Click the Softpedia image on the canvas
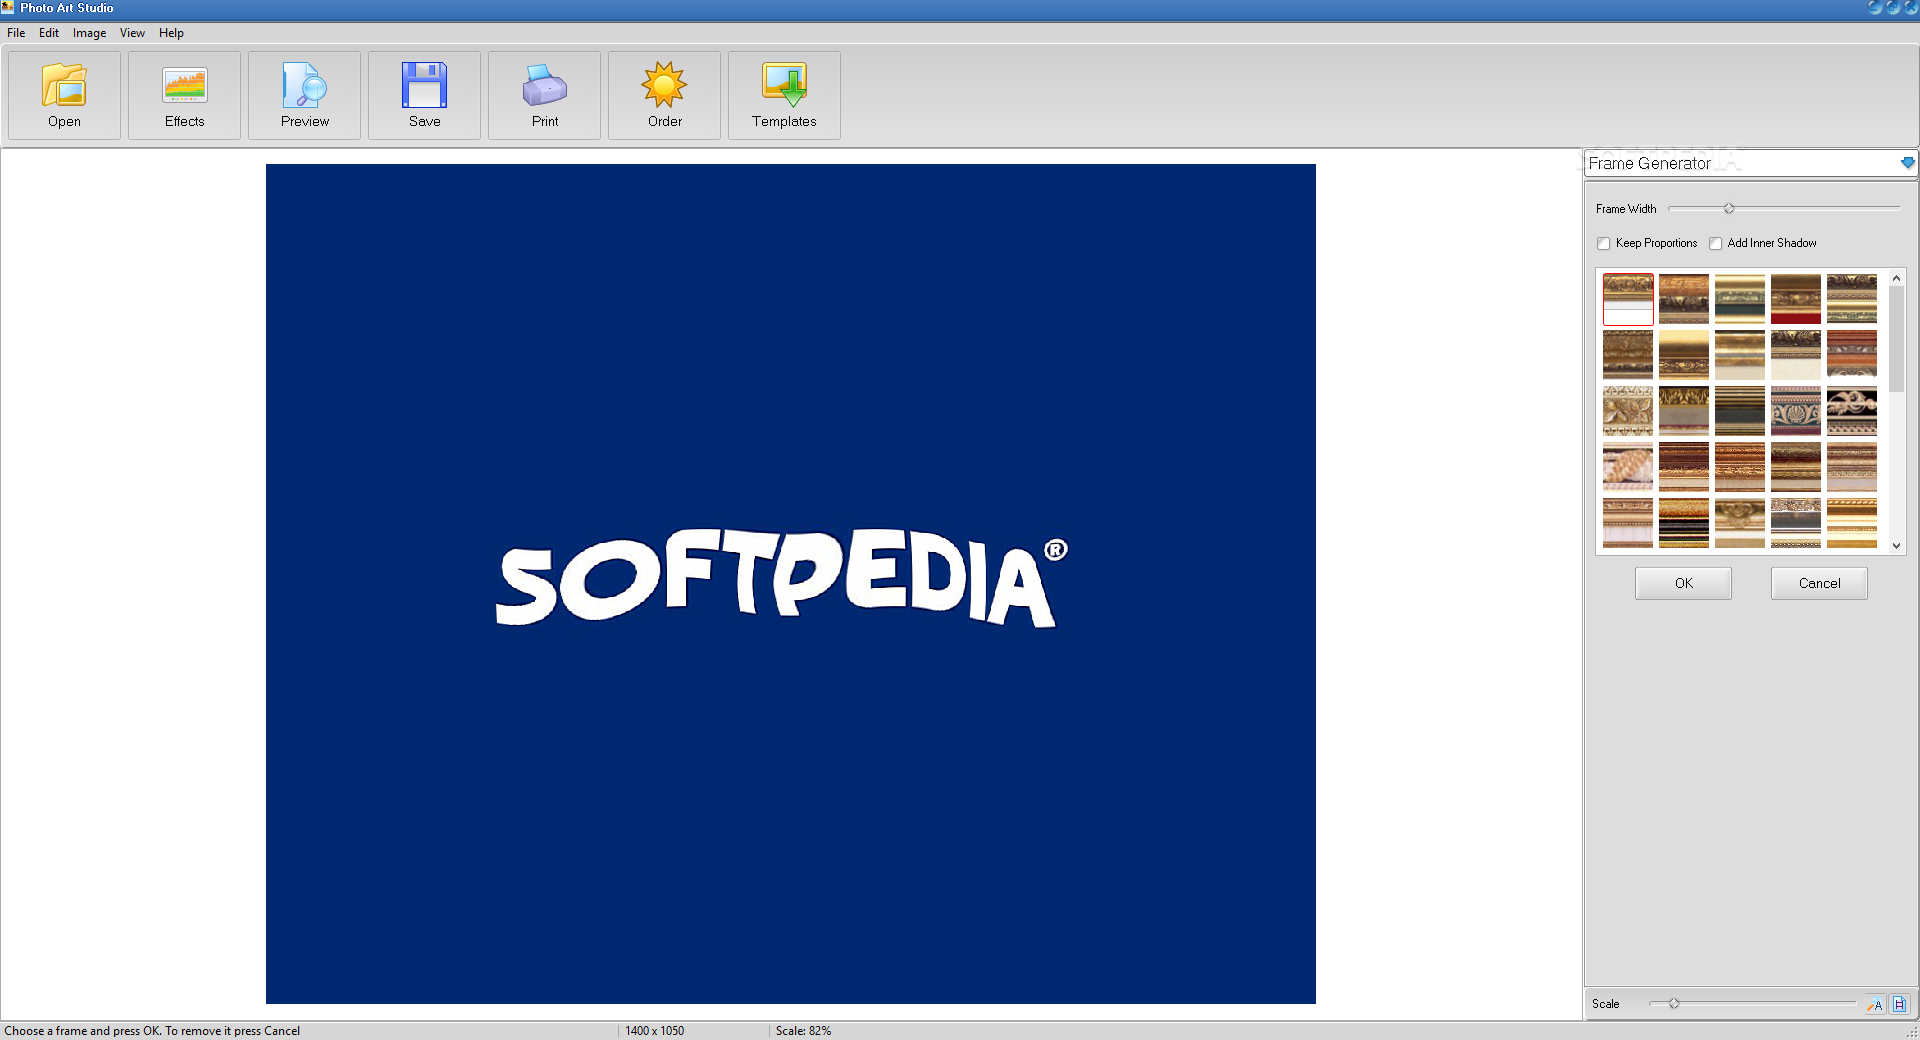The image size is (1920, 1040). point(790,583)
